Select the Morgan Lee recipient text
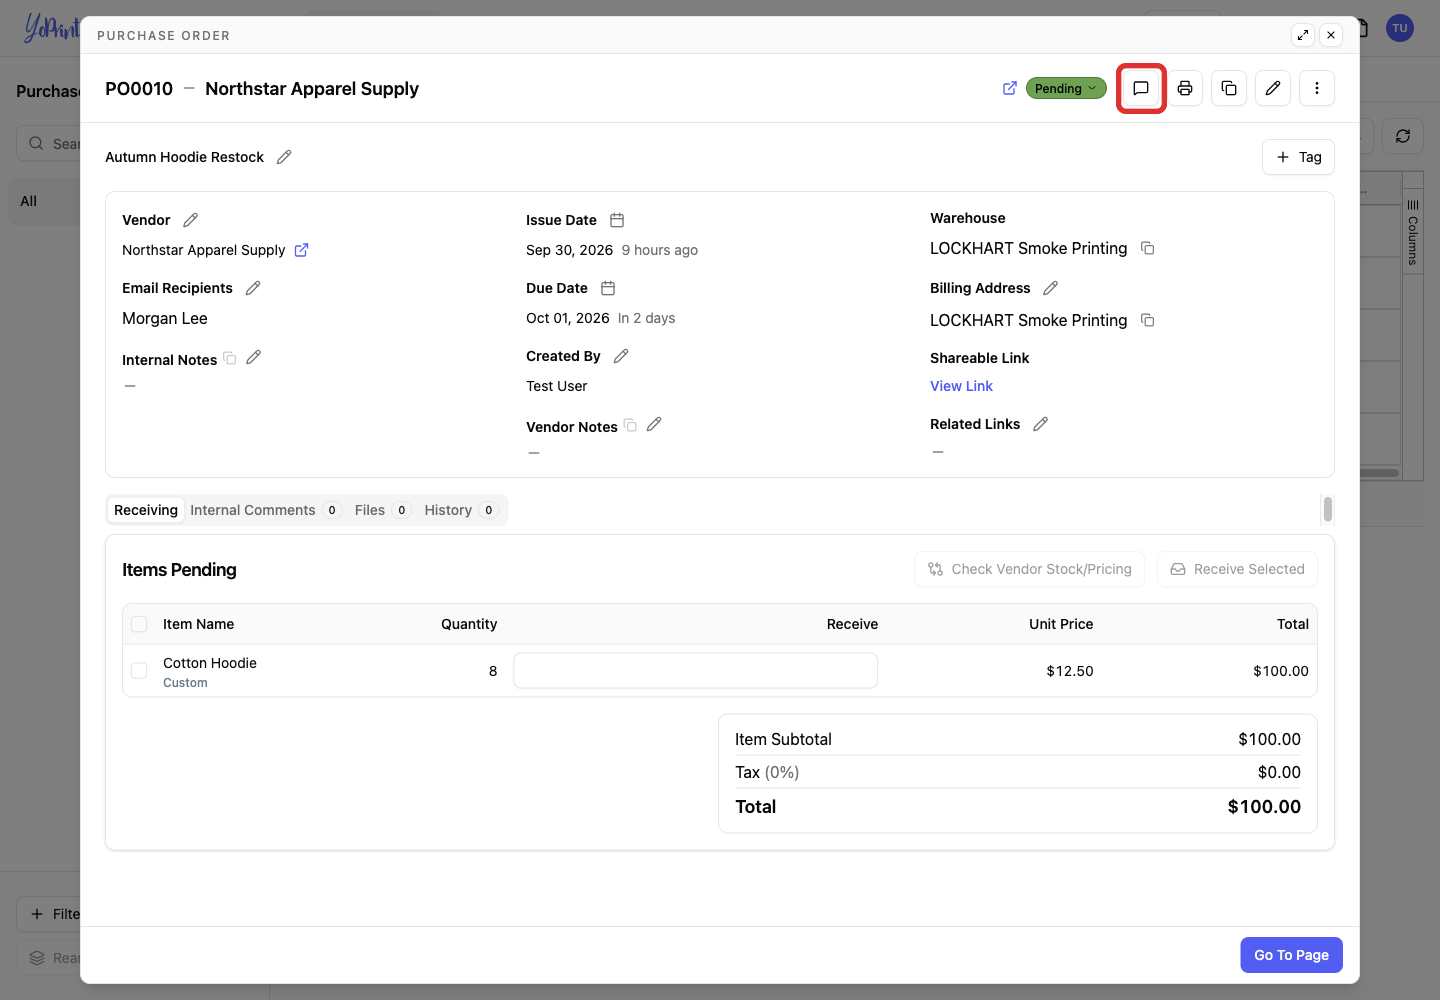 point(165,318)
